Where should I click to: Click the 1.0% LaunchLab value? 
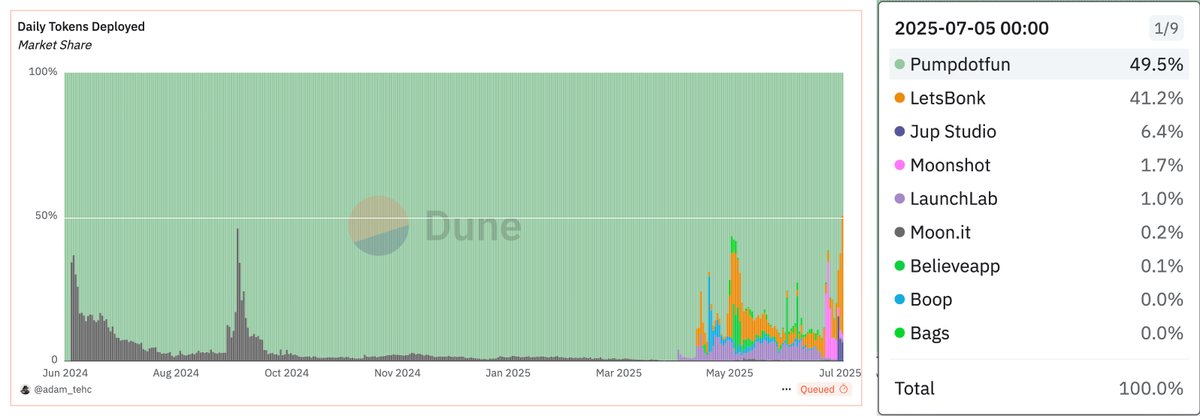pyautogui.click(x=1163, y=198)
